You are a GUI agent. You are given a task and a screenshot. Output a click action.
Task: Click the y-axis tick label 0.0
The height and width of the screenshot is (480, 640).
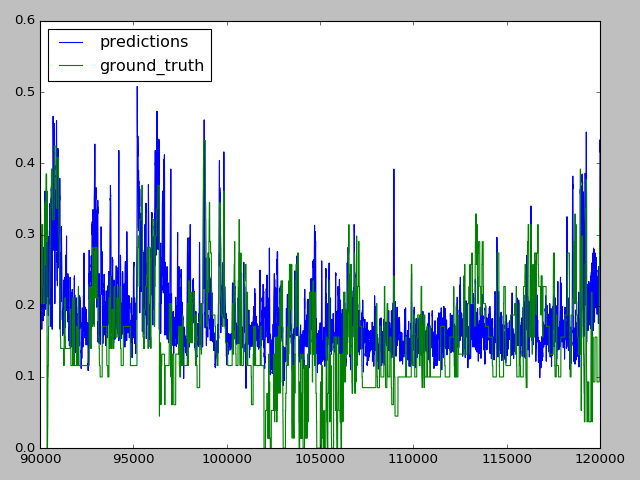(25, 448)
